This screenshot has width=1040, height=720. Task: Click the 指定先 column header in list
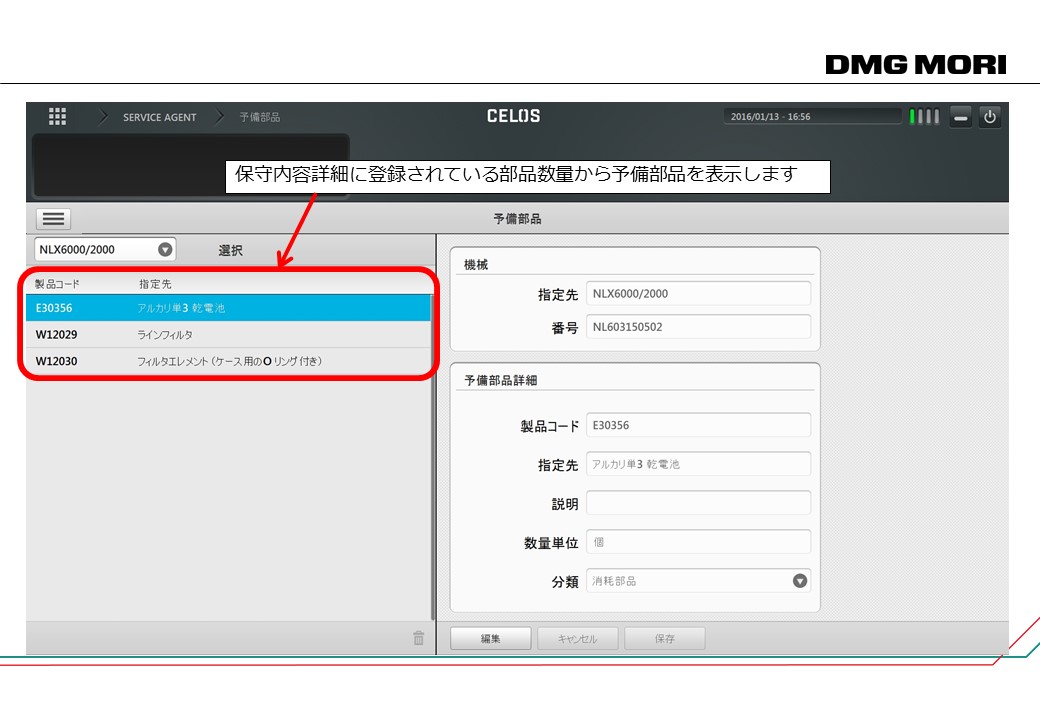tap(155, 284)
